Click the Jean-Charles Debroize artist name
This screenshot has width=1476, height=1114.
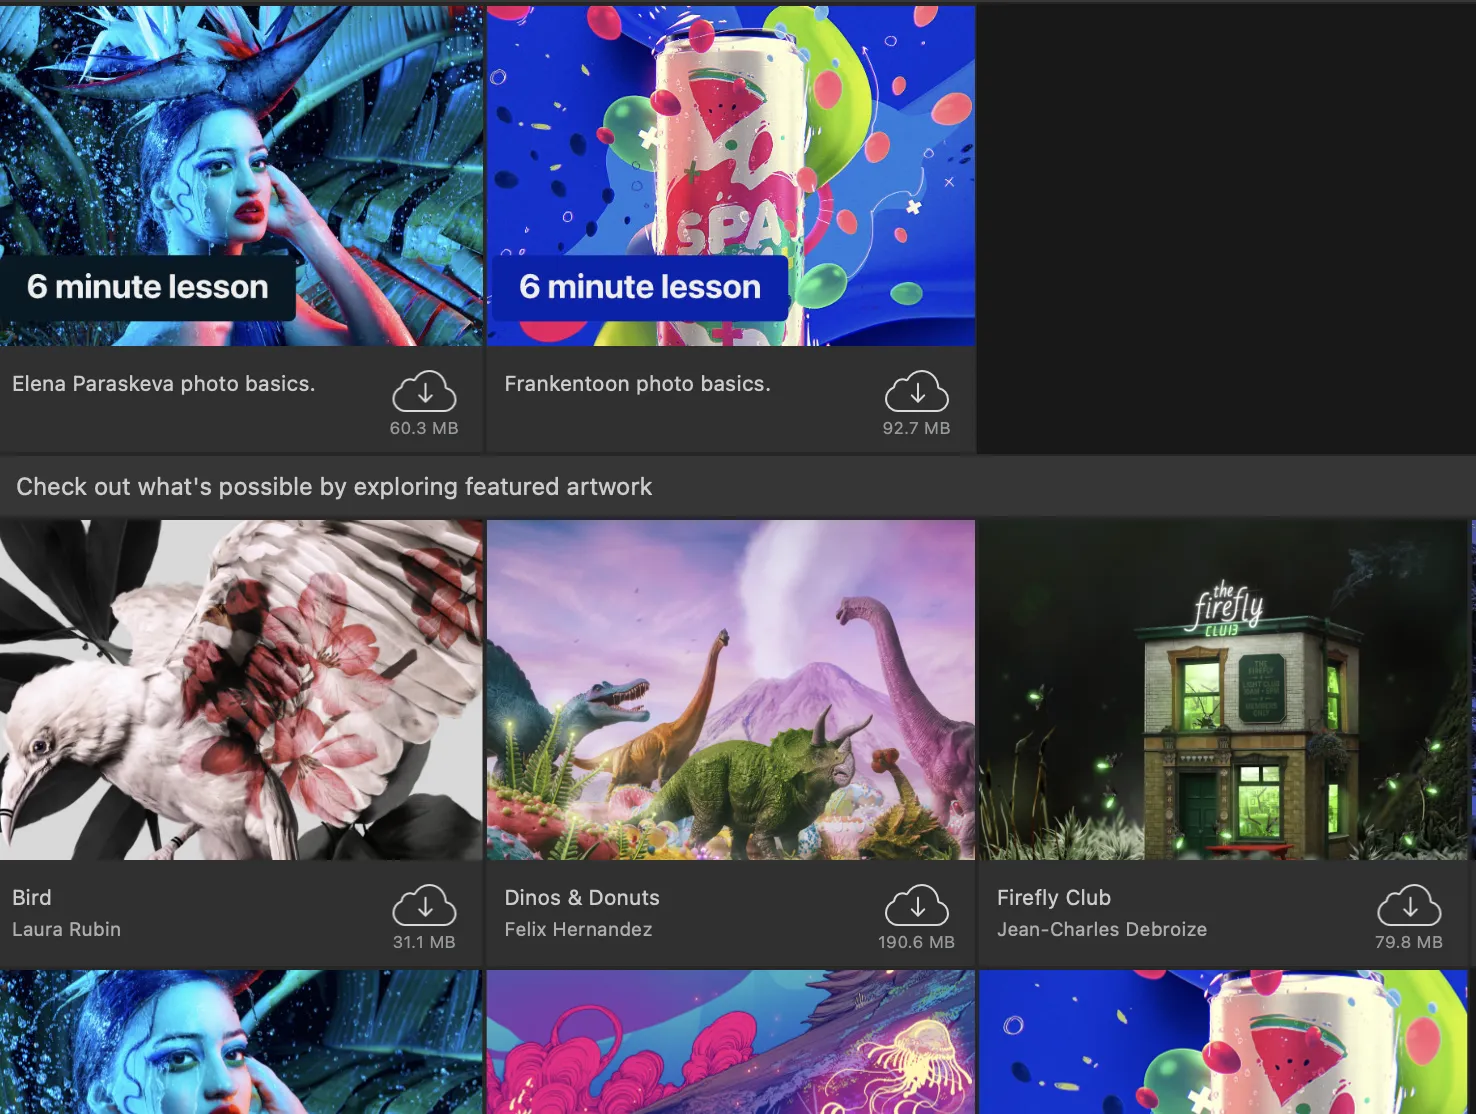click(1102, 929)
